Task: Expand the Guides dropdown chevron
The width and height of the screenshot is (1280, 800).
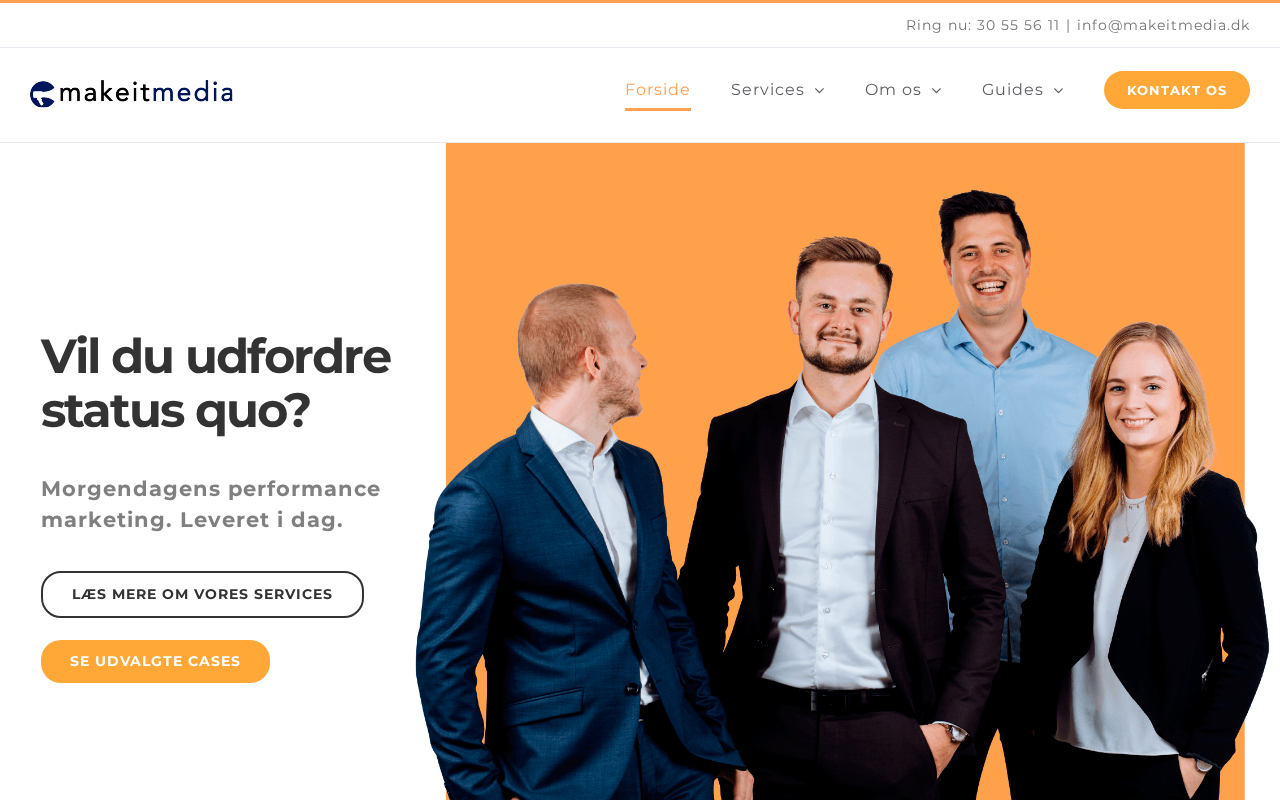Action: (x=1059, y=91)
